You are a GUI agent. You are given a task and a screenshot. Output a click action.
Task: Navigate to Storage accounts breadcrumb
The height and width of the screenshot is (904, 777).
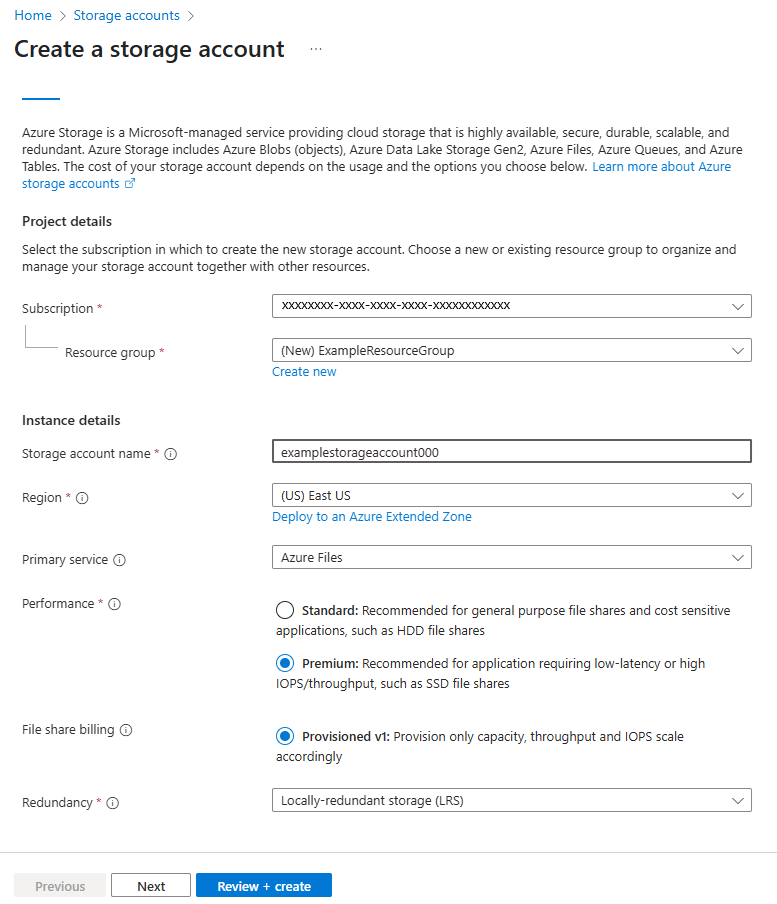point(127,16)
